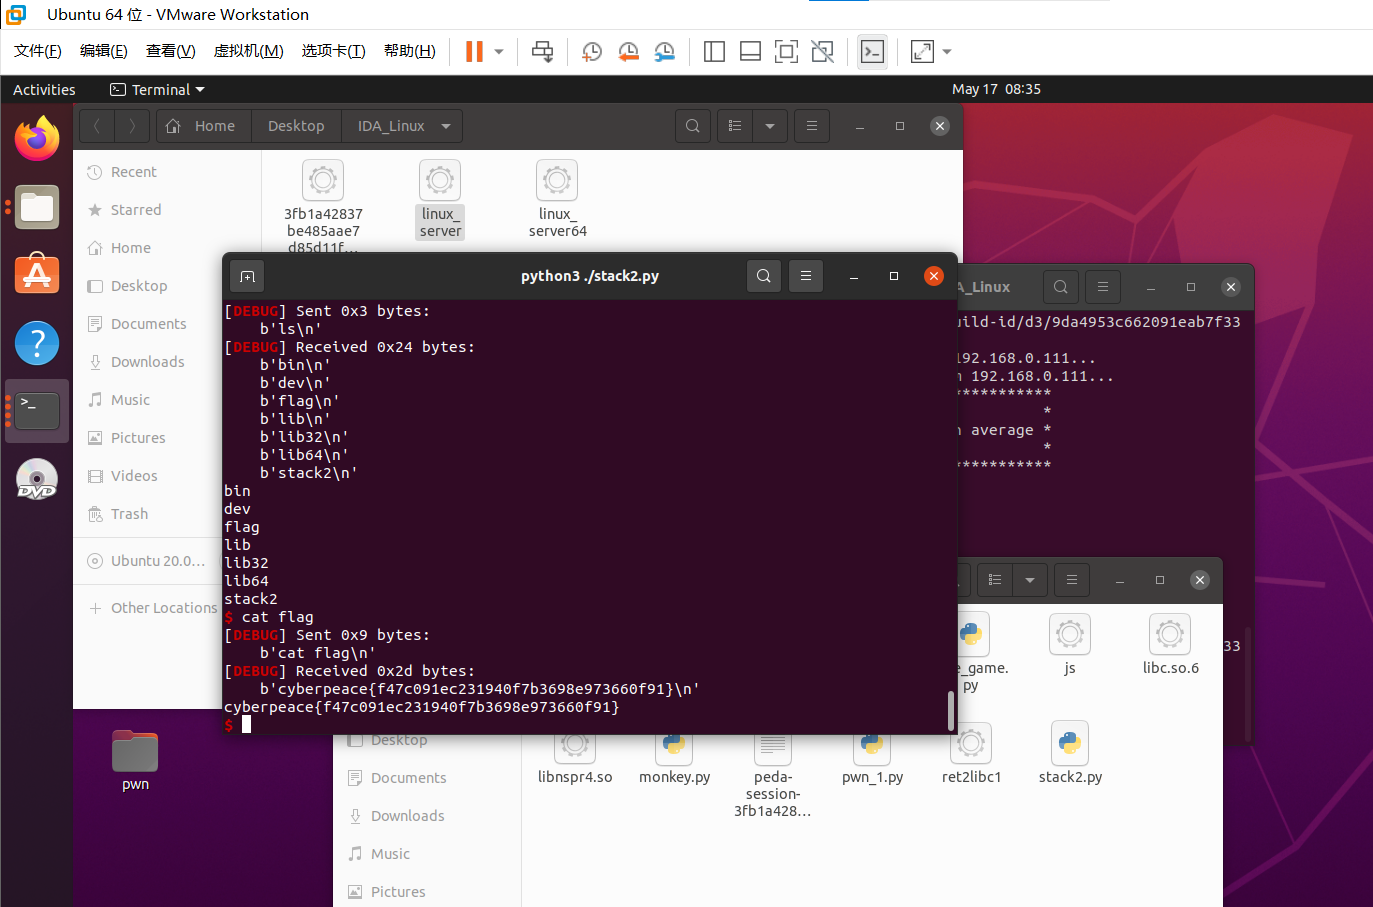The width and height of the screenshot is (1373, 907).
Task: Click the send Ctrl+Alt+Del icon
Action: tap(542, 51)
